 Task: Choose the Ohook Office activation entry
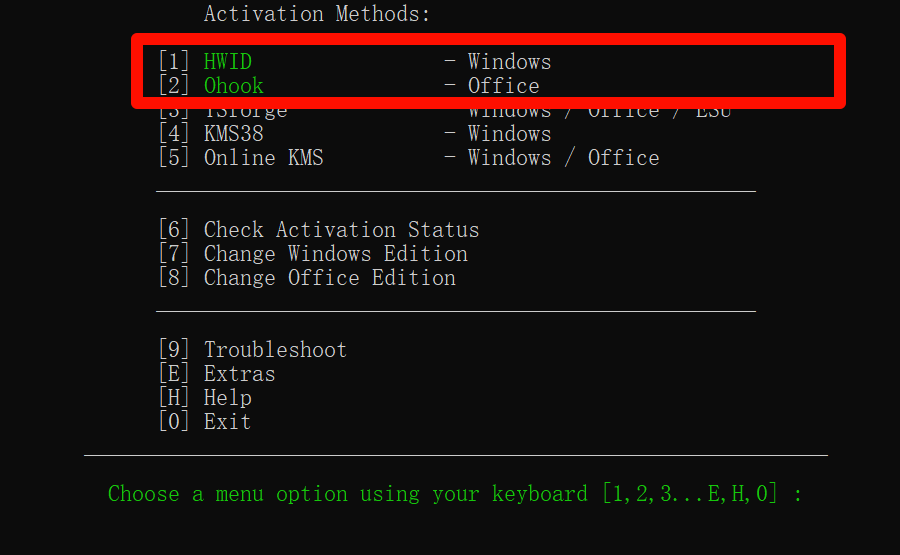[x=234, y=86]
